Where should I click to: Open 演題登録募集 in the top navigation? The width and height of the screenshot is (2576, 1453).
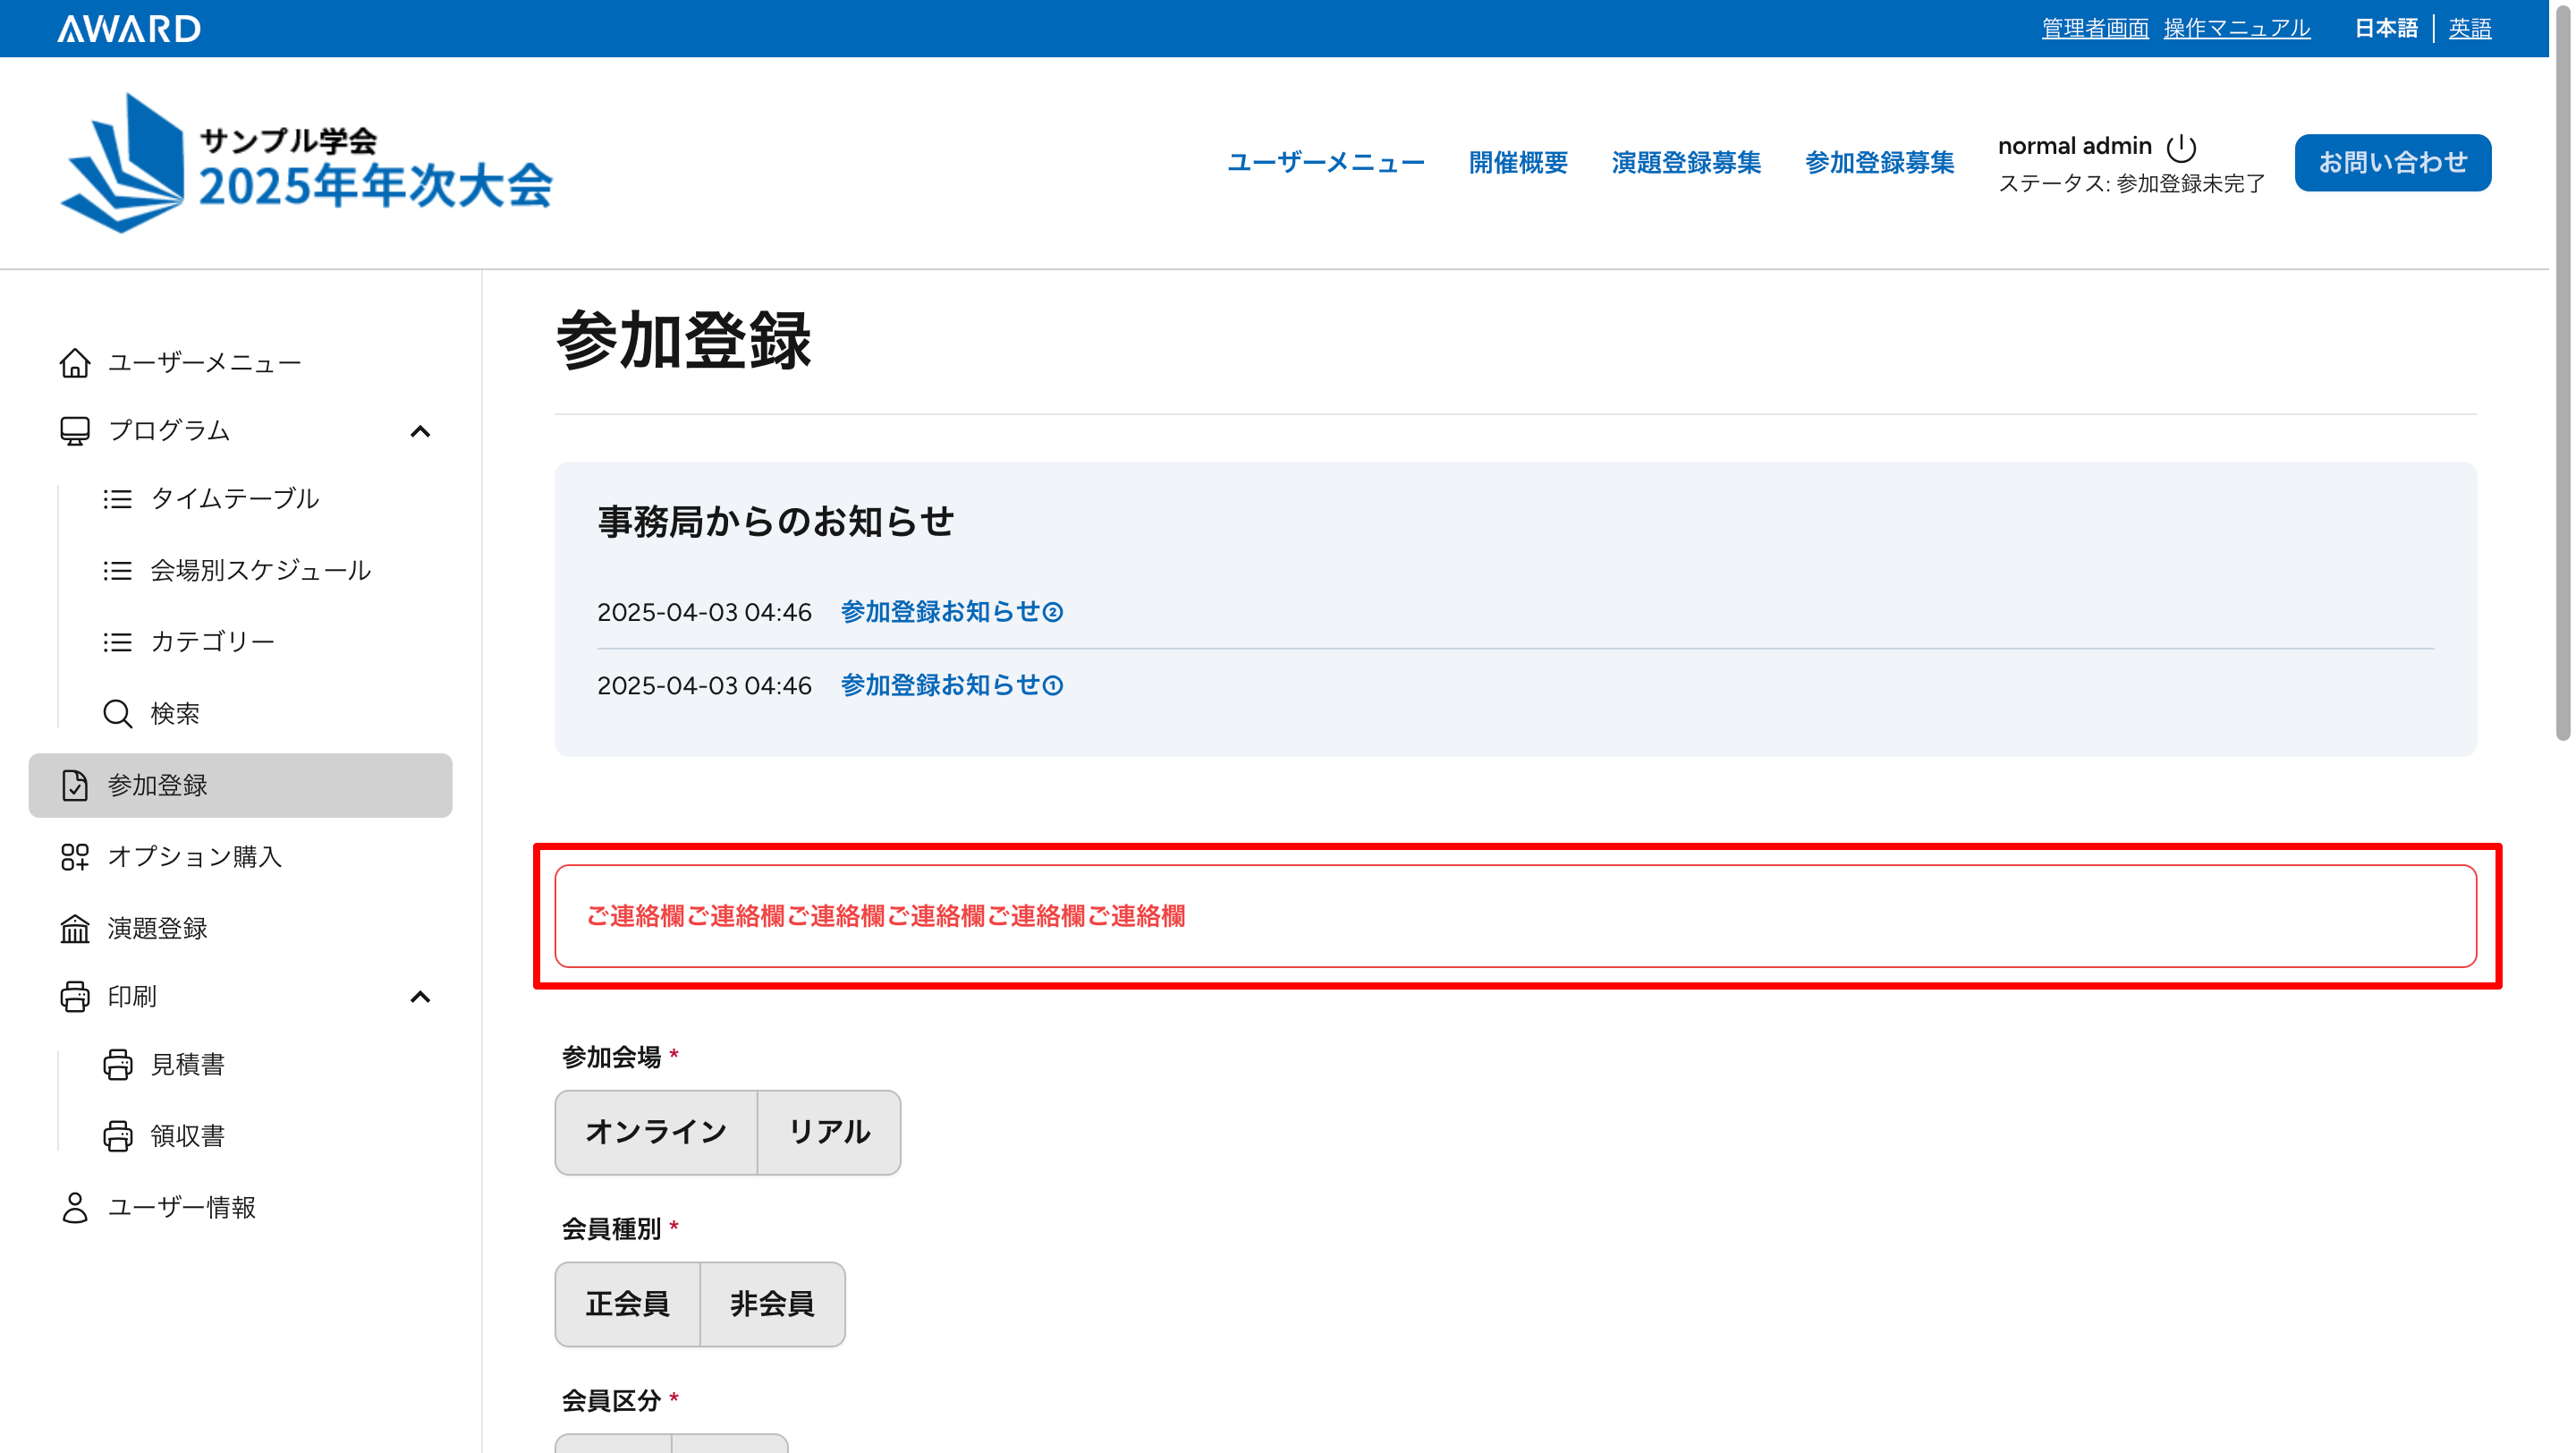pos(1686,162)
